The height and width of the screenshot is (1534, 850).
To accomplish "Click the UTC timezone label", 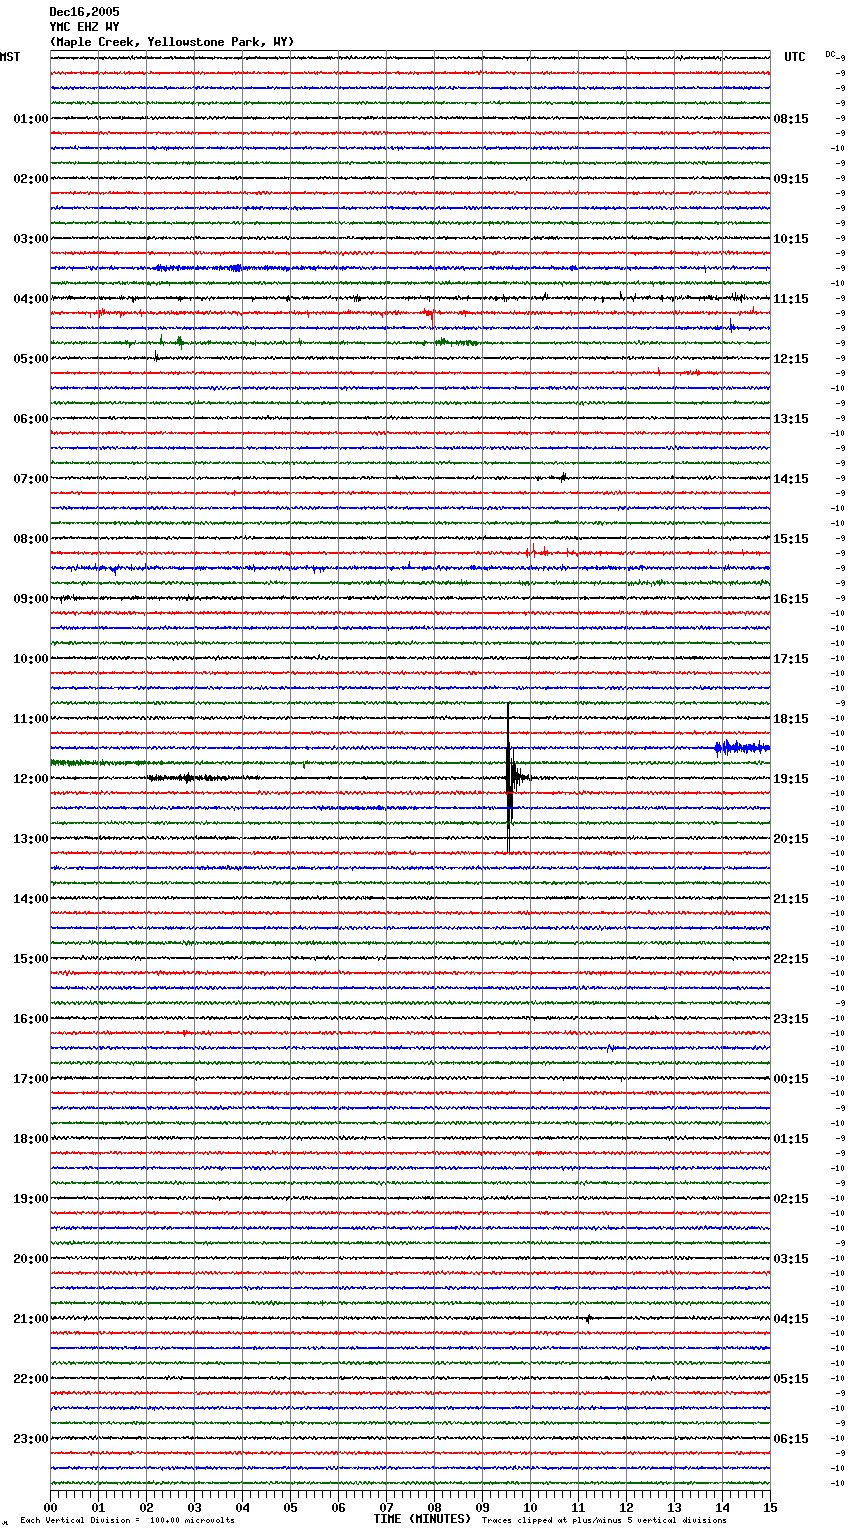I will coord(795,57).
